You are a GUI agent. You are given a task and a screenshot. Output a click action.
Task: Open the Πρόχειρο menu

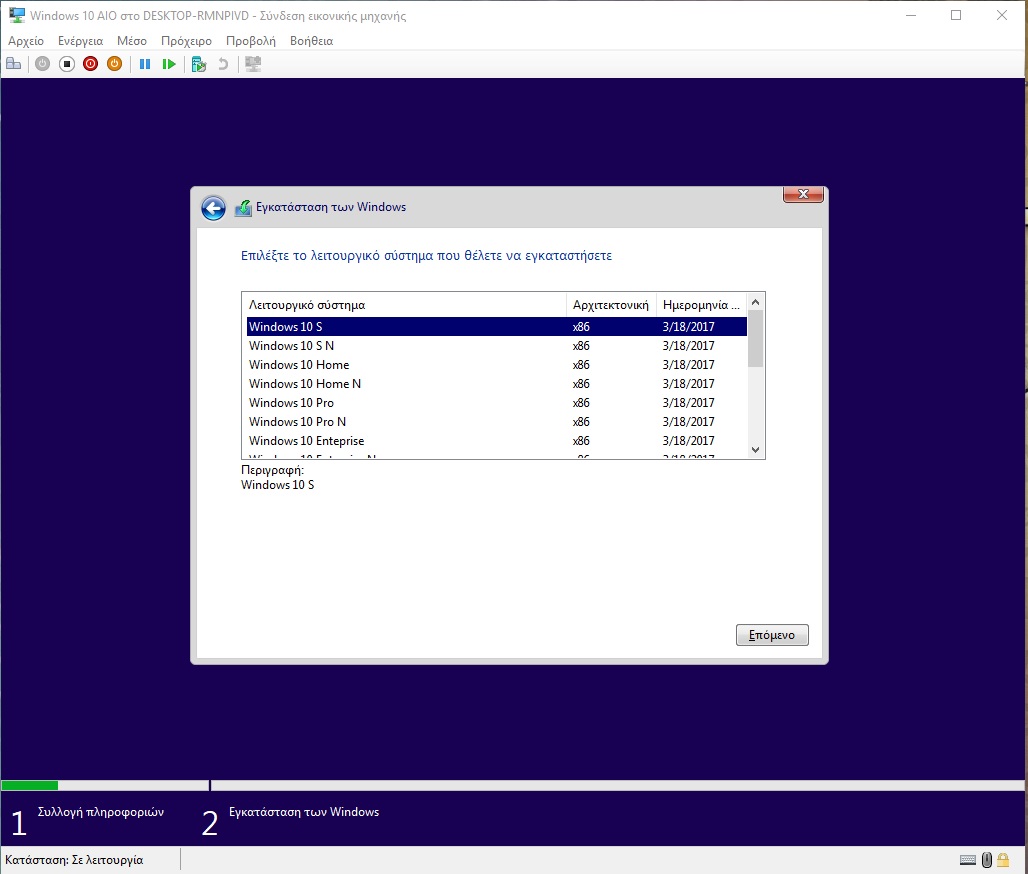point(186,41)
